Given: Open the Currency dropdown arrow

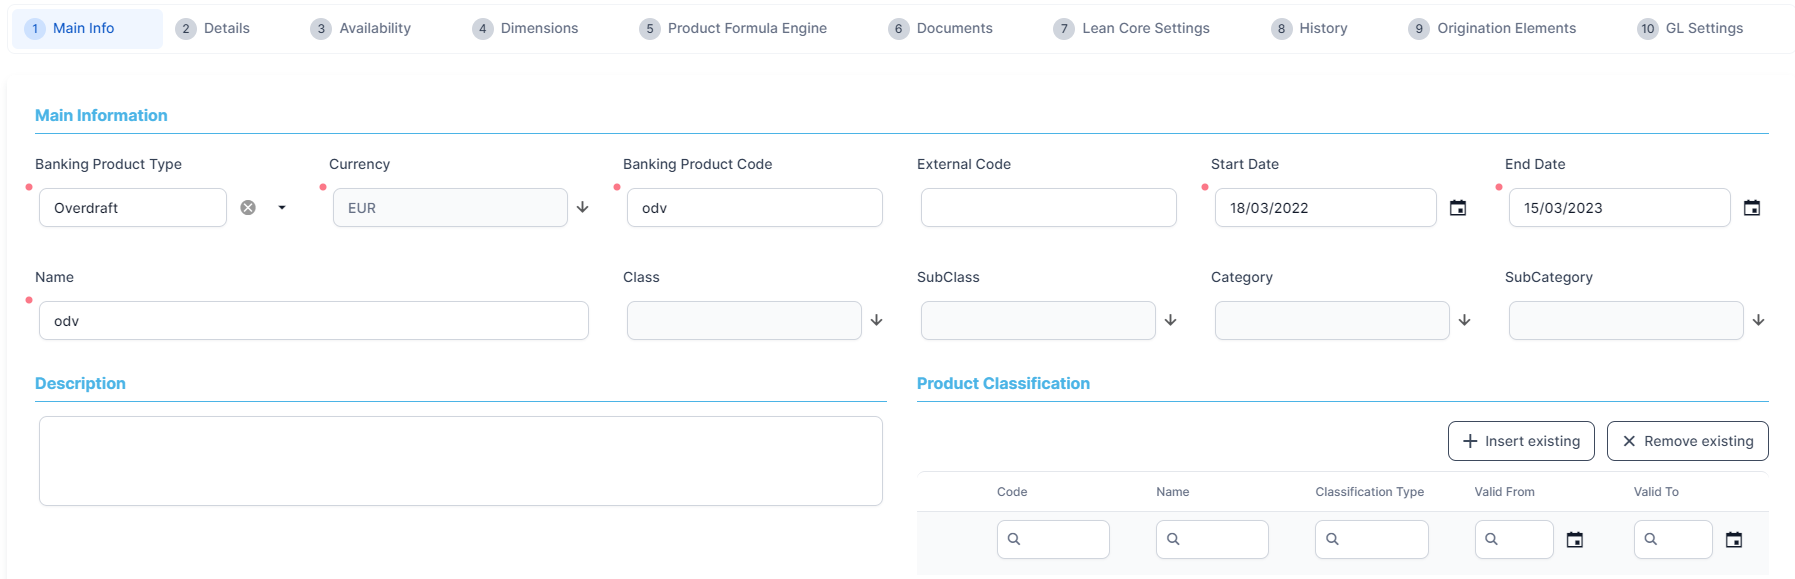Looking at the screenshot, I should (x=583, y=207).
